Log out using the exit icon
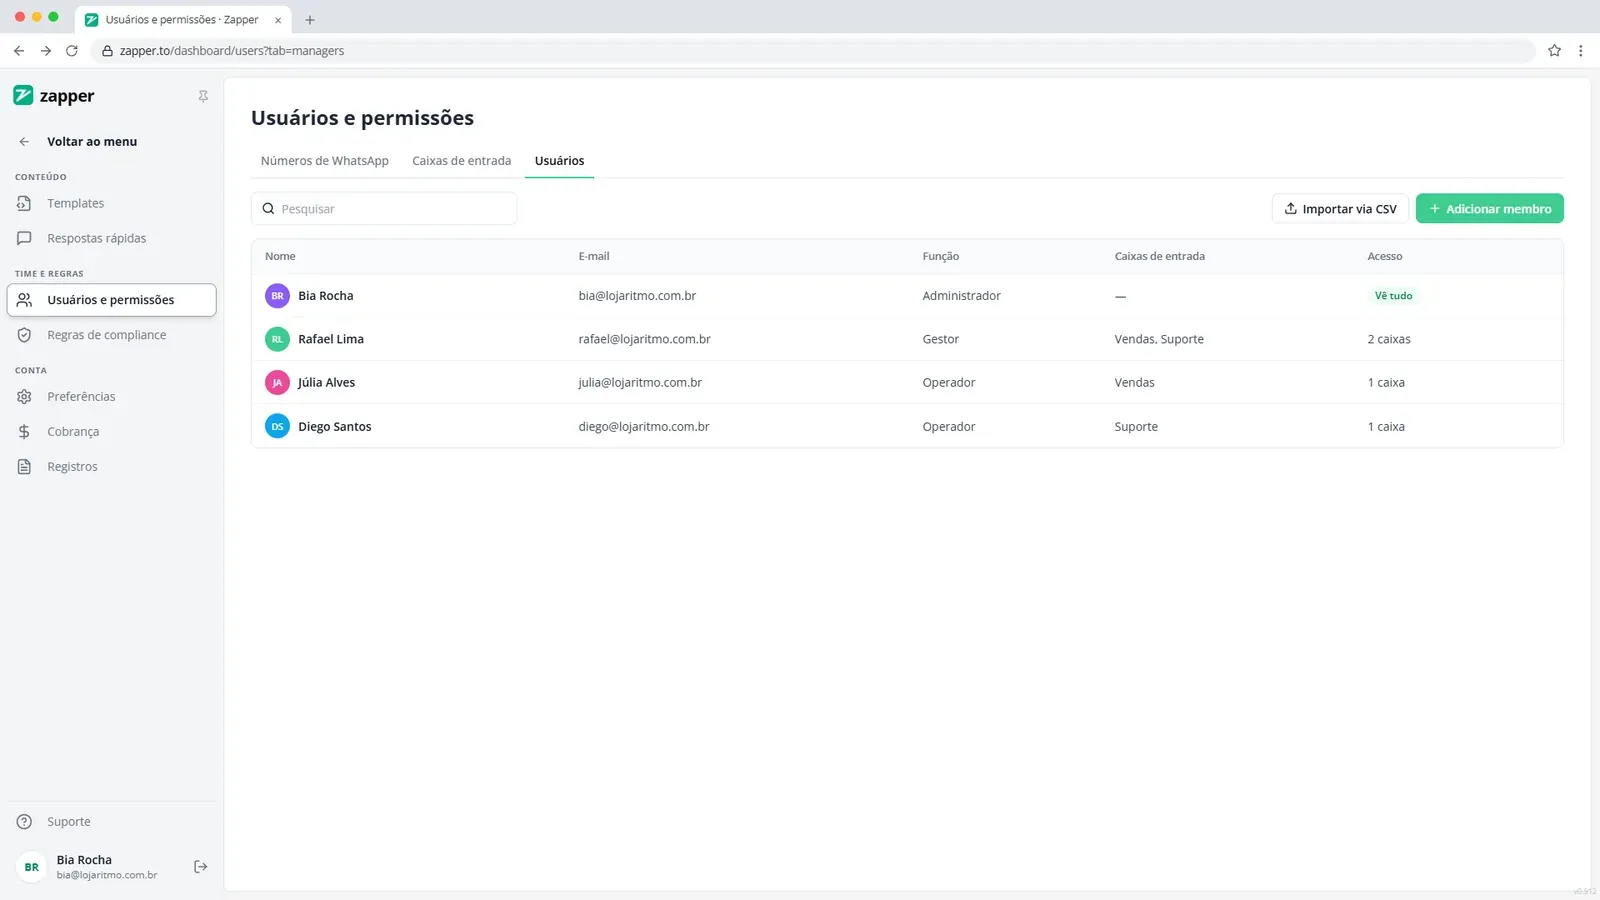 tap(200, 867)
